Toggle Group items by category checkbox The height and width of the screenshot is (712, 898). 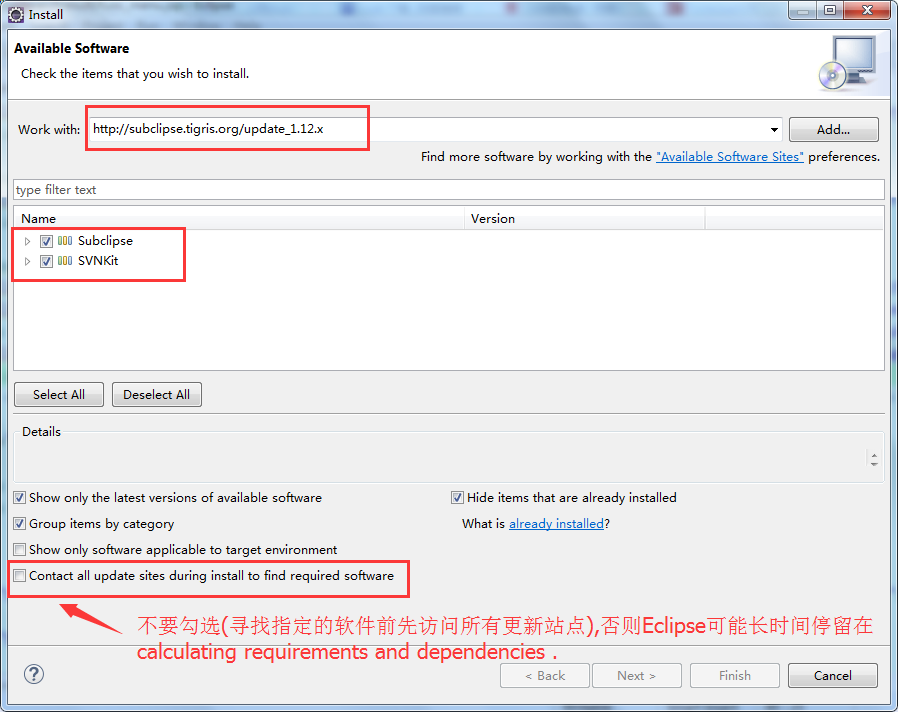pos(19,524)
